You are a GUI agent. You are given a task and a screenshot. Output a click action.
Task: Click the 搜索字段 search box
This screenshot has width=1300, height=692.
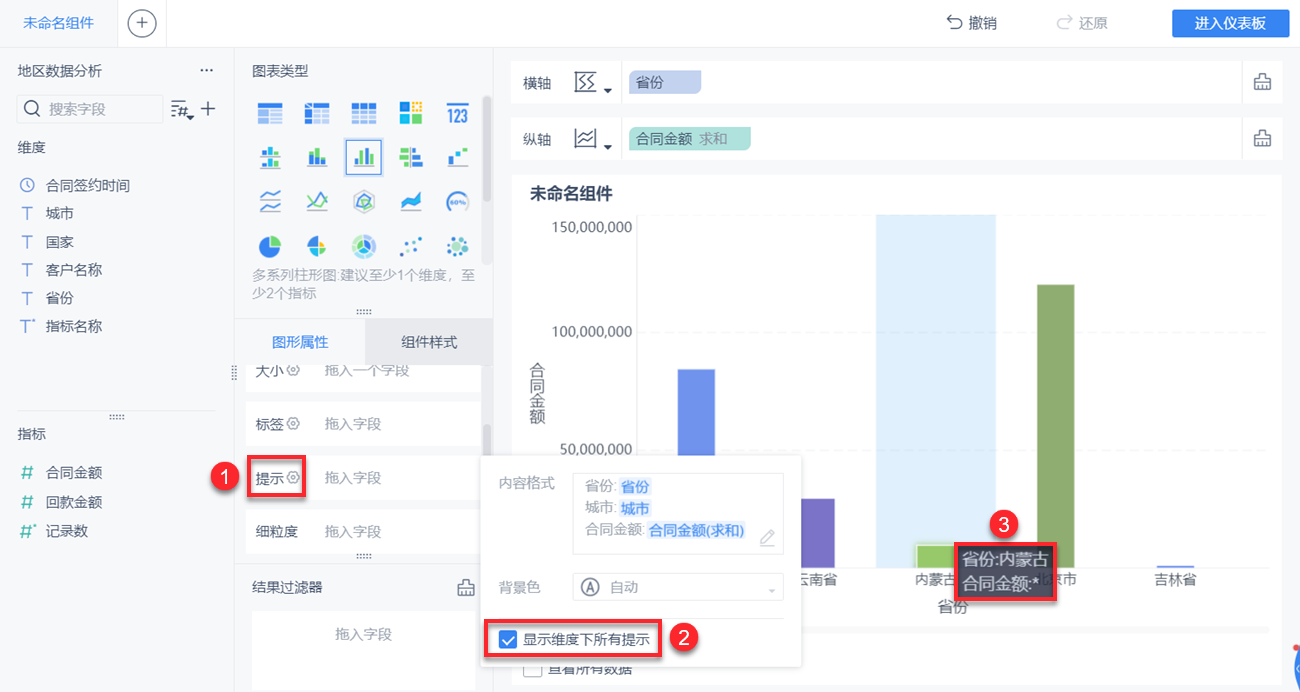(x=90, y=109)
